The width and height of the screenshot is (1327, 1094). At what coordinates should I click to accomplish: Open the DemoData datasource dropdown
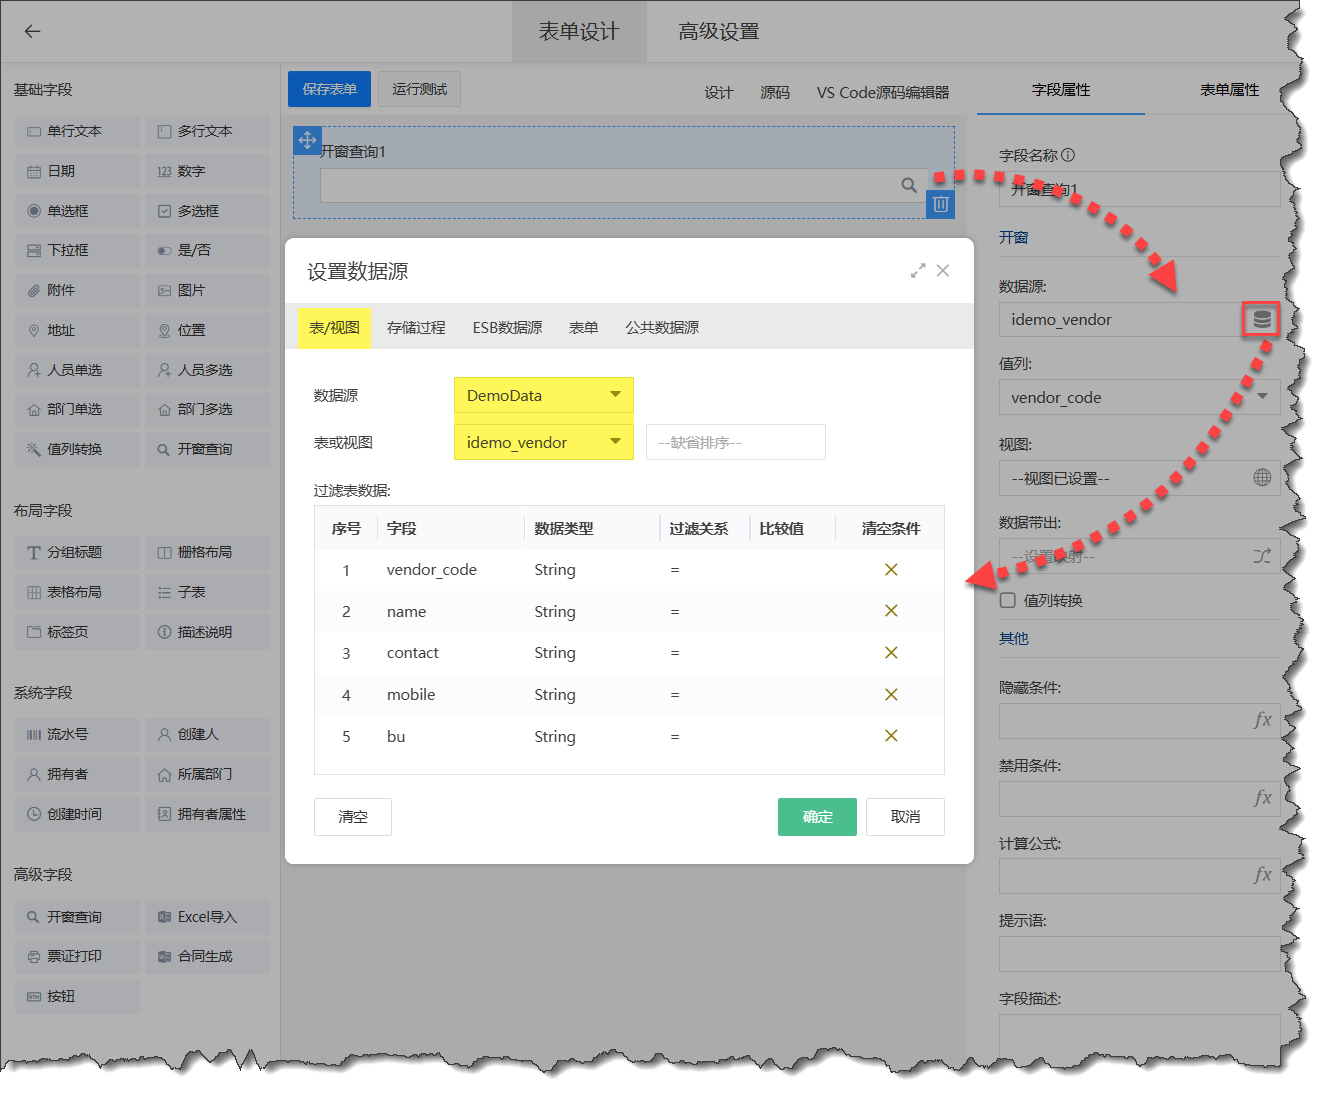(x=543, y=395)
